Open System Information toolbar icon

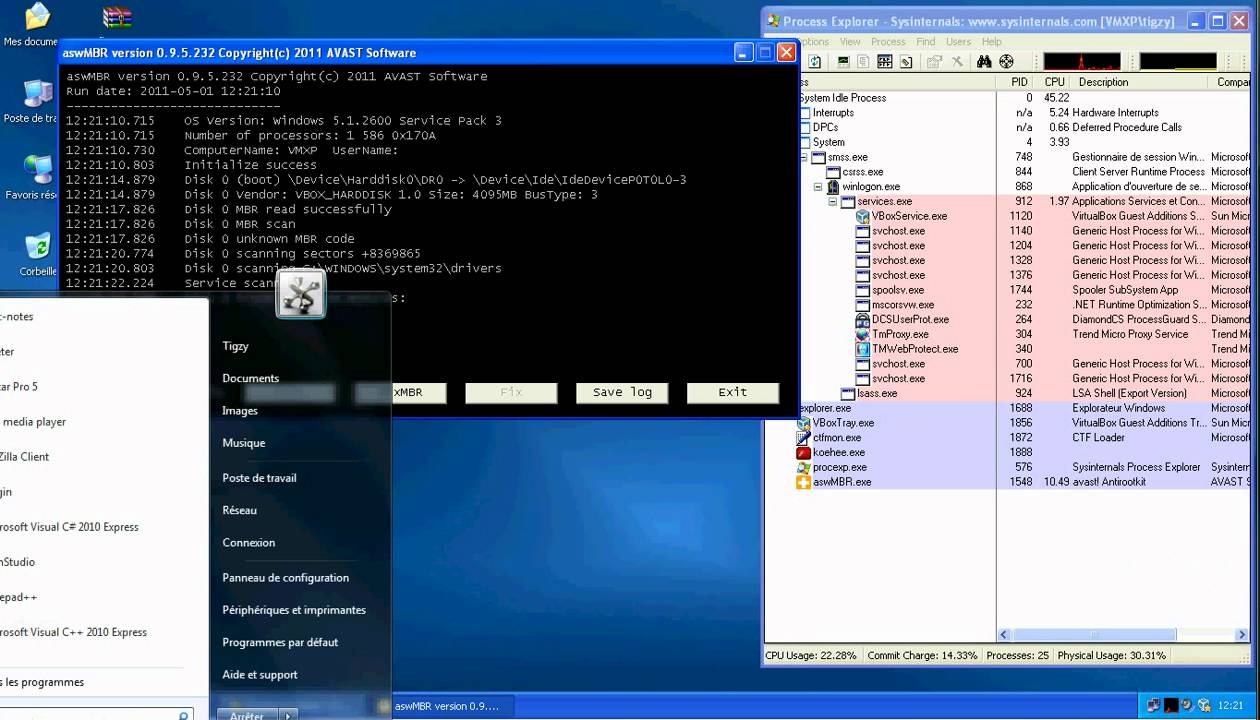coord(844,61)
